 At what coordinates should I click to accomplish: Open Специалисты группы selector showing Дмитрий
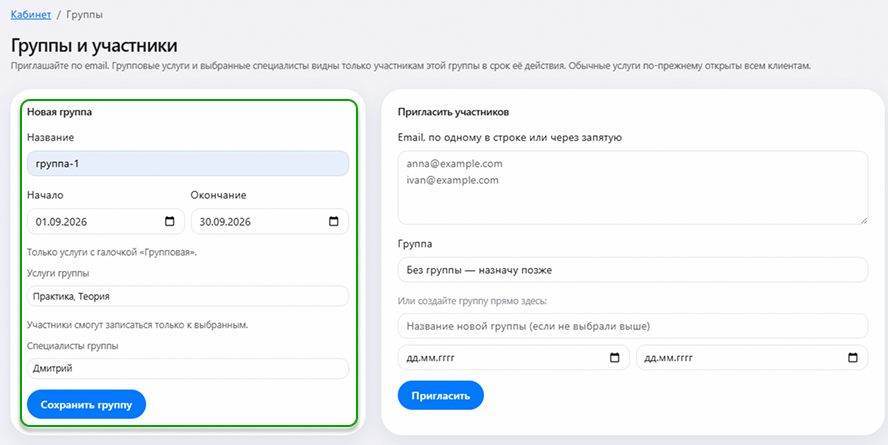pyautogui.click(x=188, y=369)
